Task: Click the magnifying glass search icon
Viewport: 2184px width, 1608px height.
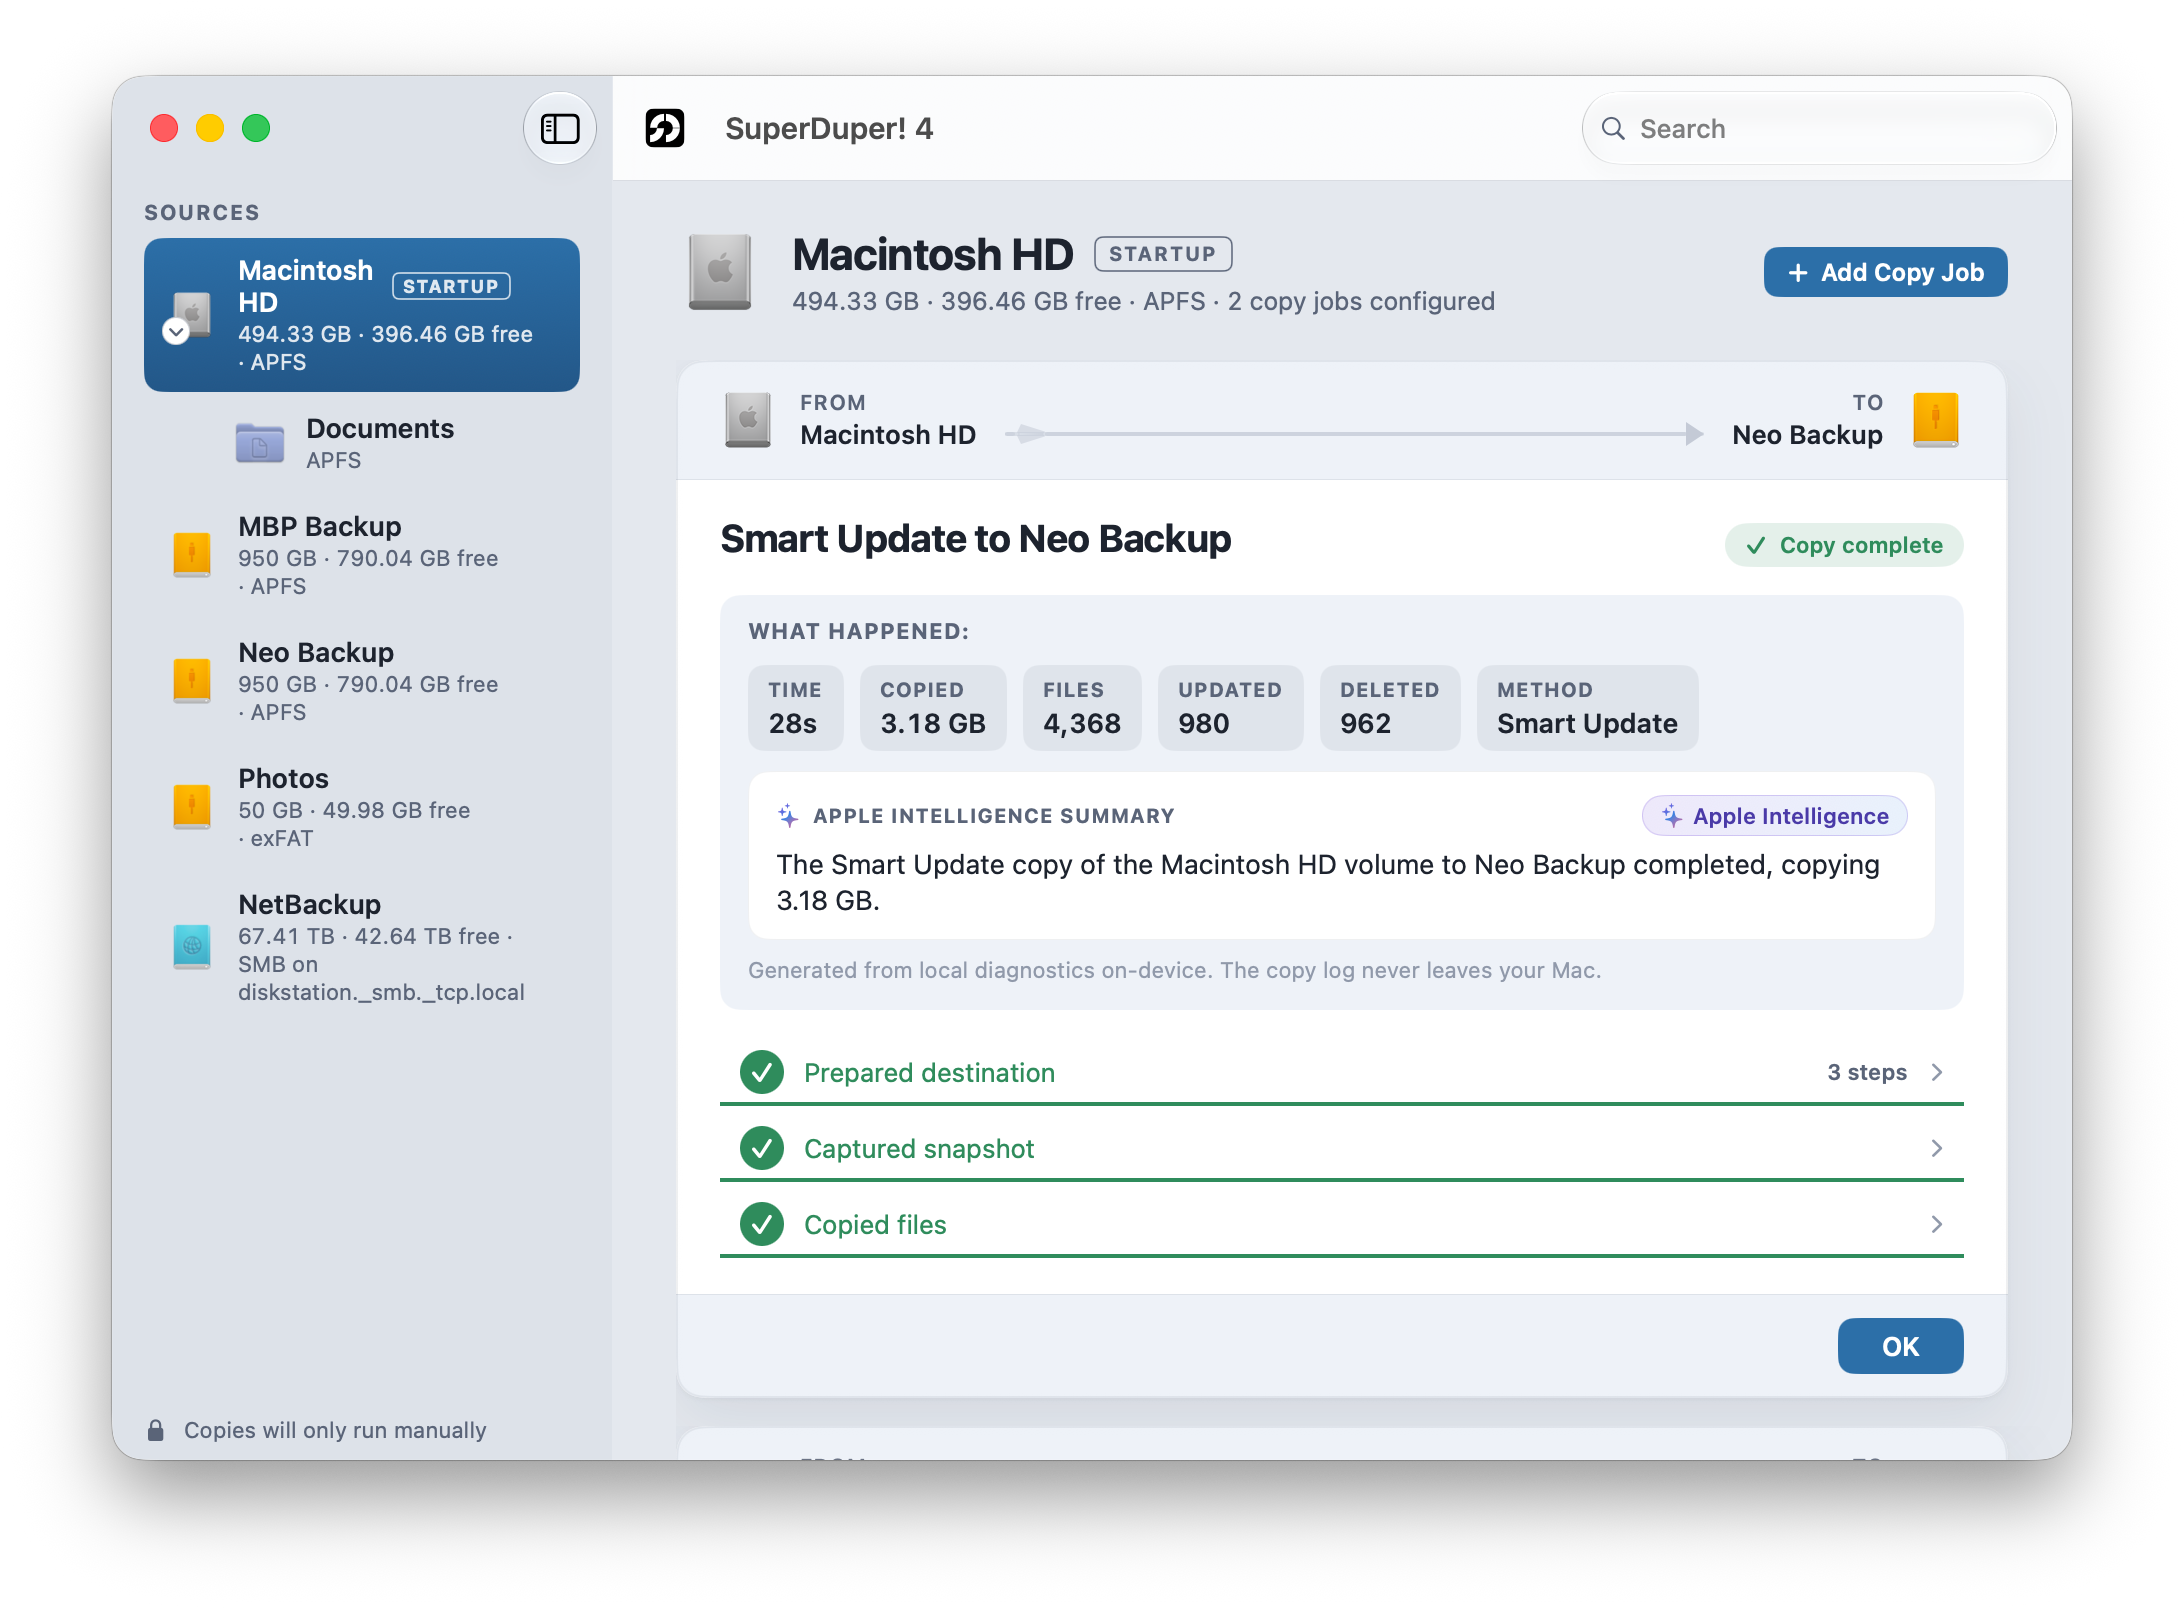Action: tap(1613, 128)
